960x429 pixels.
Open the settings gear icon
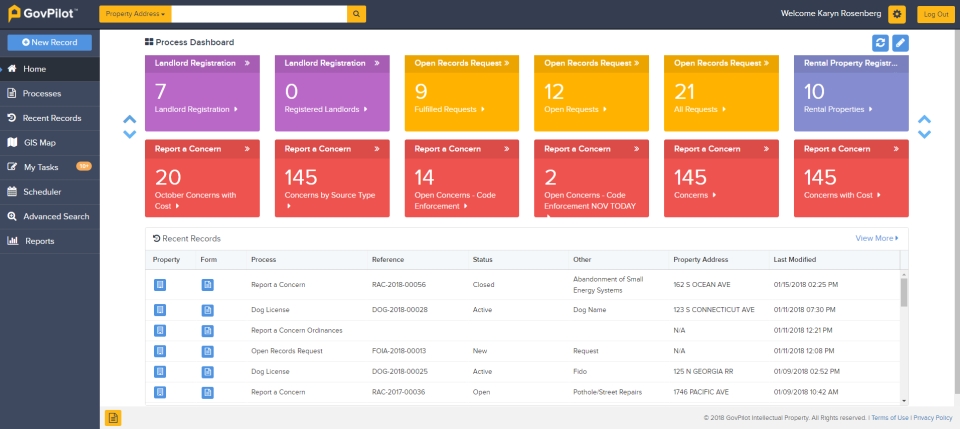[896, 14]
